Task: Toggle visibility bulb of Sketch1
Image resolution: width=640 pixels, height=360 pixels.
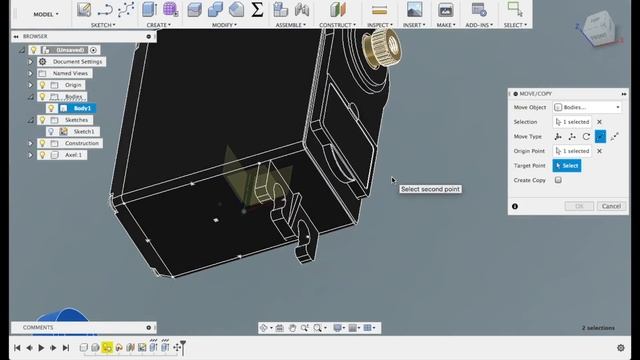Action: 51,131
